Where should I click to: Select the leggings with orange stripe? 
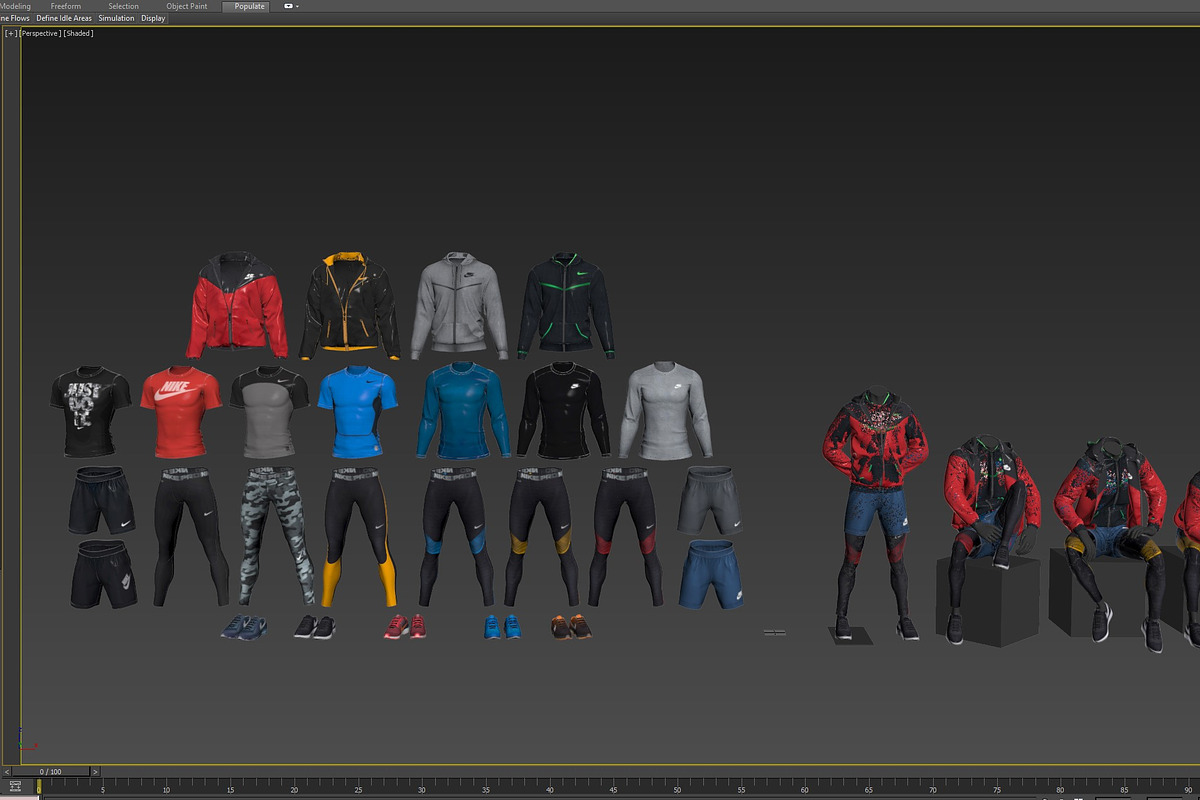[x=360, y=536]
